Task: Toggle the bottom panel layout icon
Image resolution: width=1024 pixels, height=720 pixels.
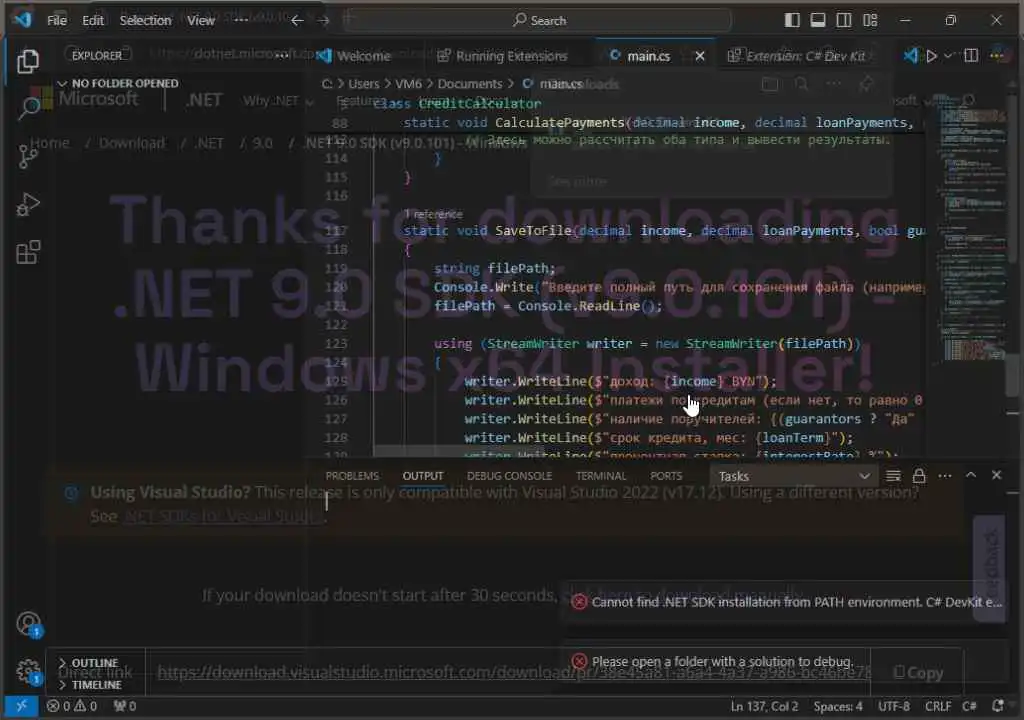Action: click(818, 20)
